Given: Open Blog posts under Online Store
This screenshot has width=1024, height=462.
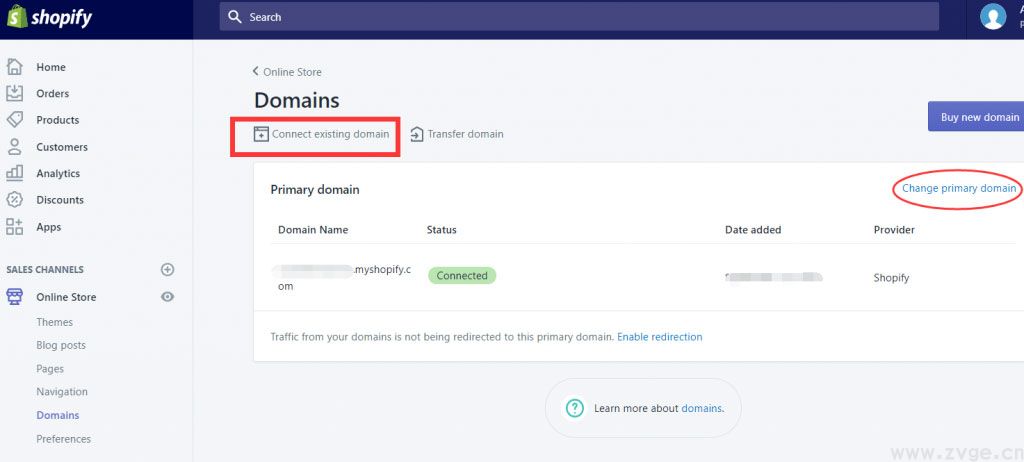Looking at the screenshot, I should point(61,345).
